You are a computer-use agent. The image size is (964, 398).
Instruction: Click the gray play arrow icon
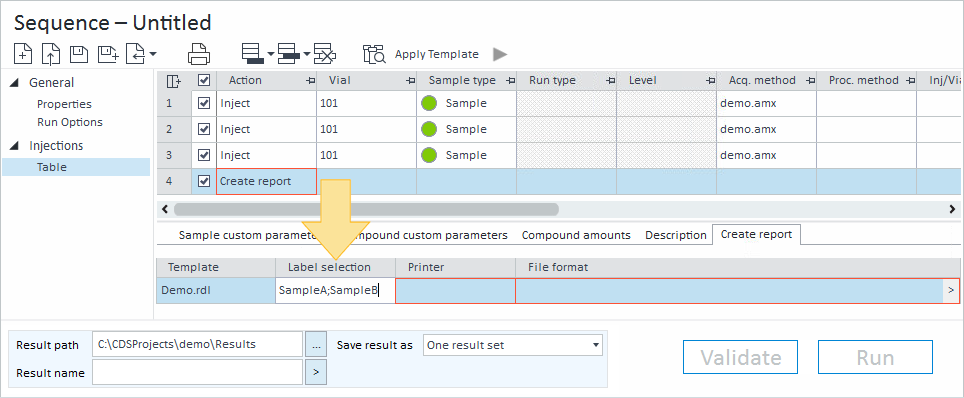[500, 54]
